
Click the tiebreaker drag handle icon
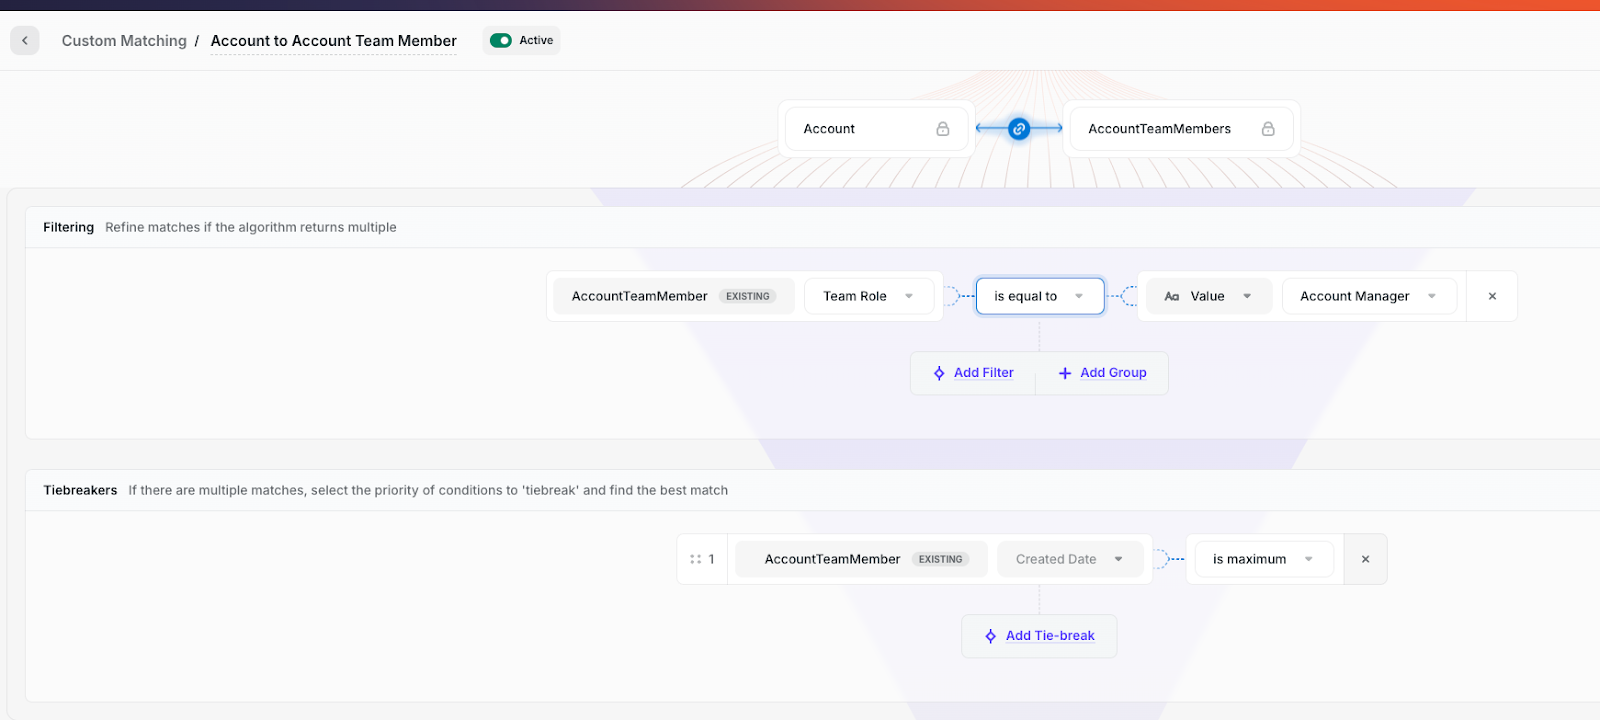696,560
